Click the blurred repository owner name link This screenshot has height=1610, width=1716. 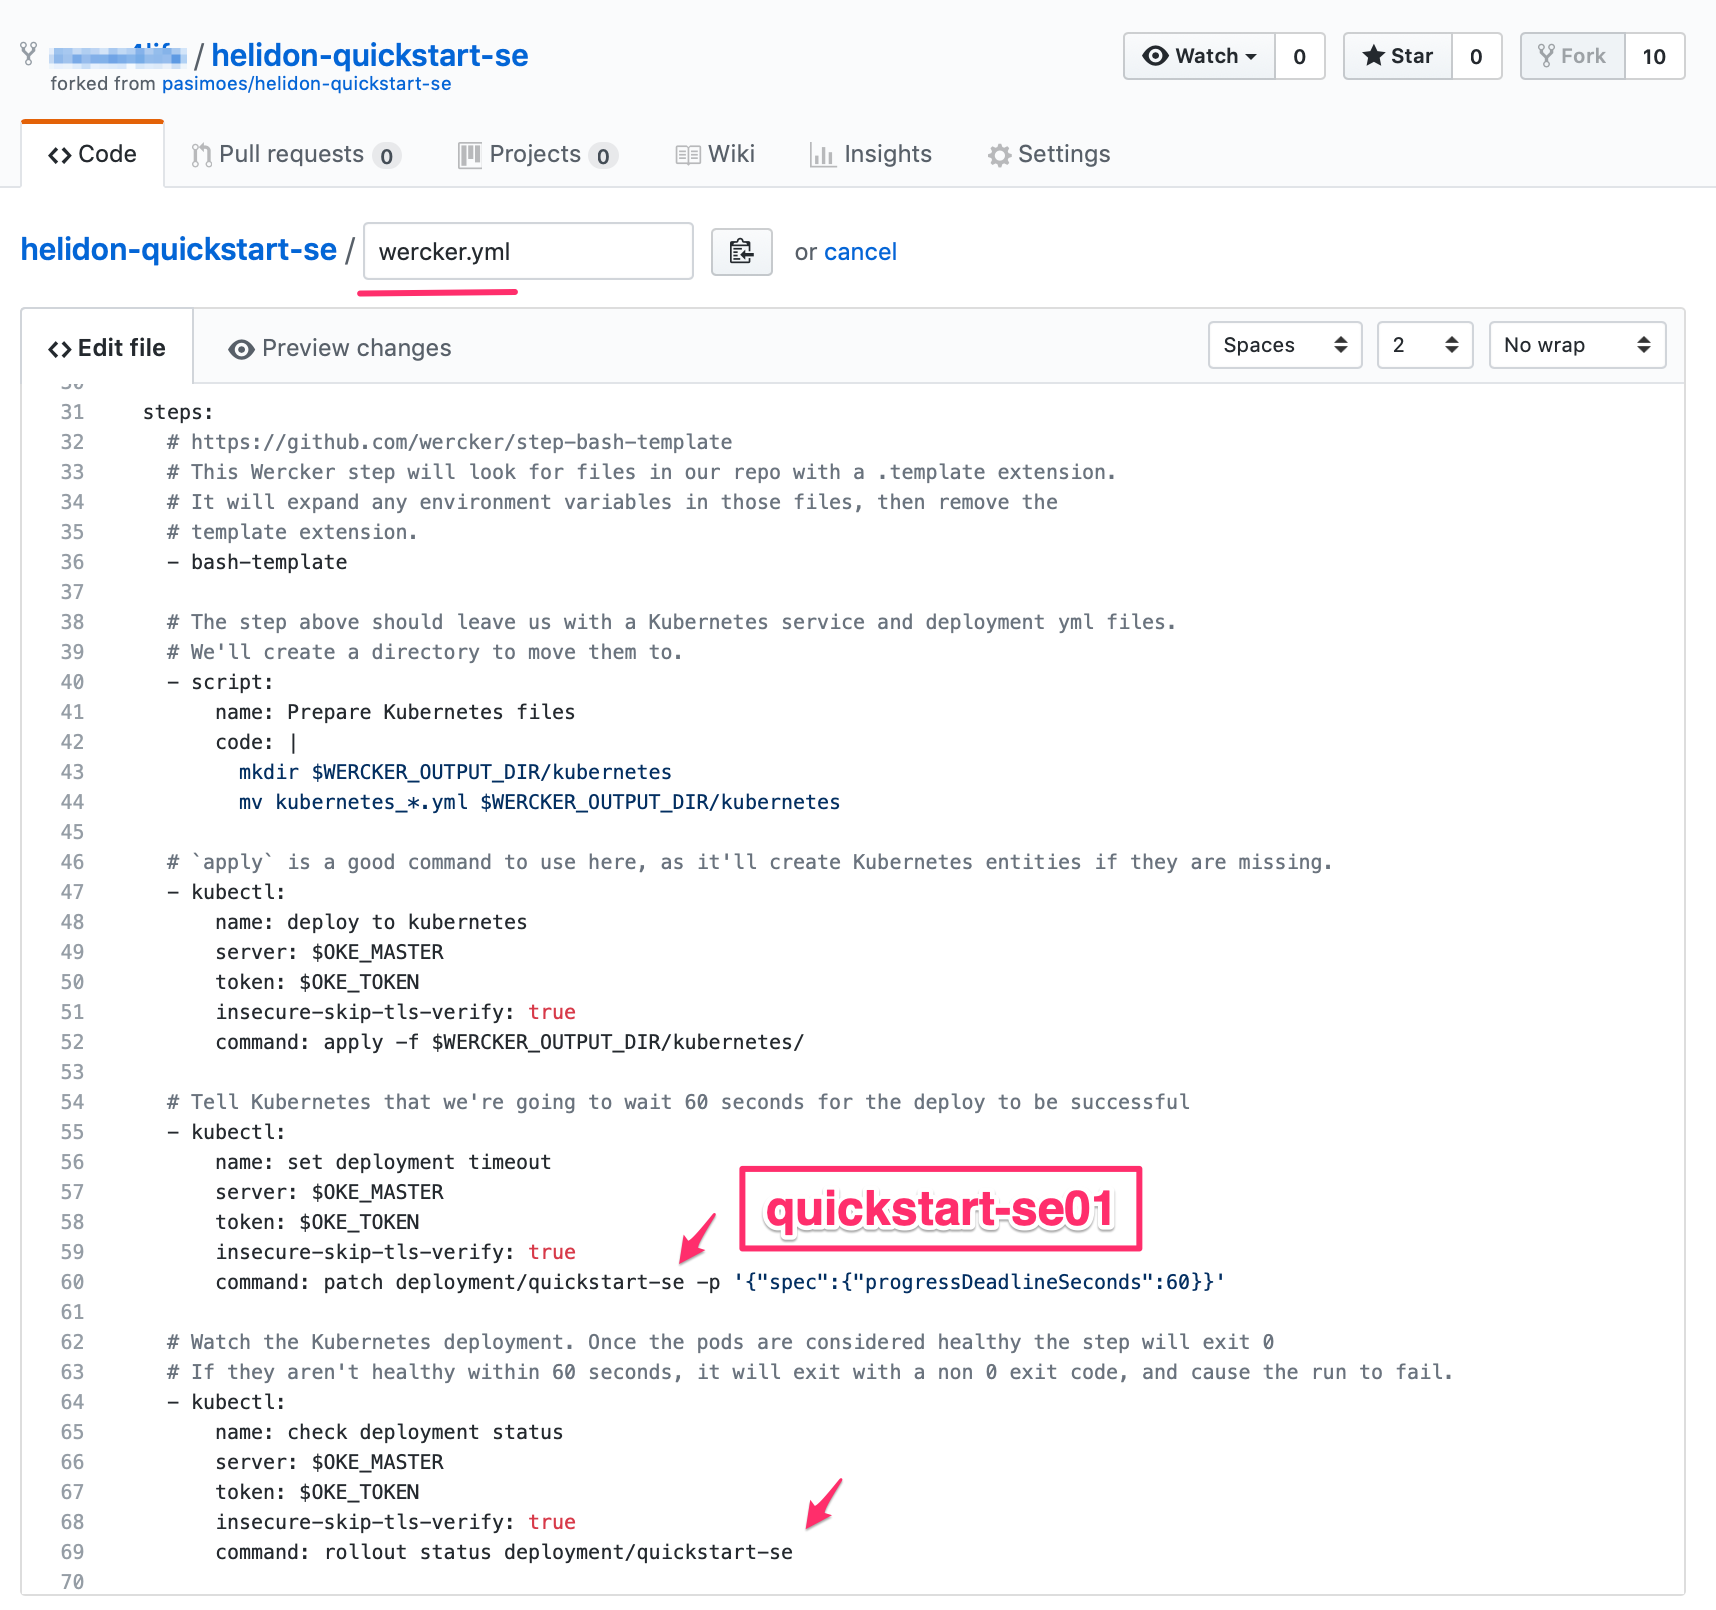coord(118,55)
